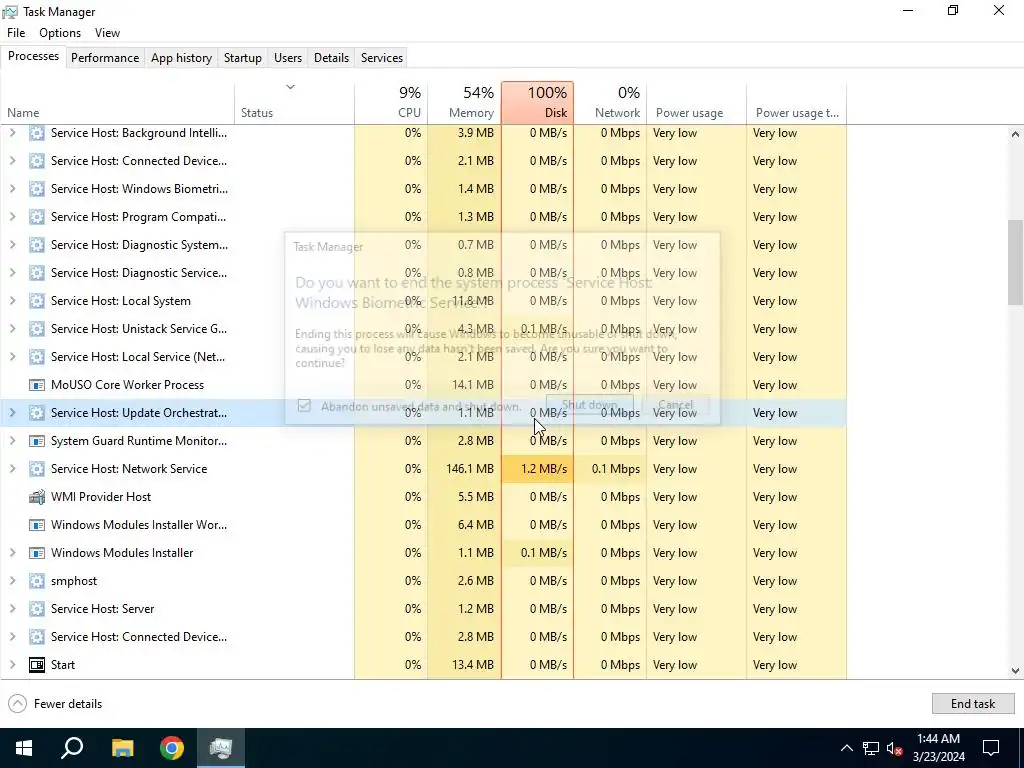Screen dimensions: 1024x768
Task: Click the Service Host: Update Orchestrat... gear icon
Action: tap(37, 413)
